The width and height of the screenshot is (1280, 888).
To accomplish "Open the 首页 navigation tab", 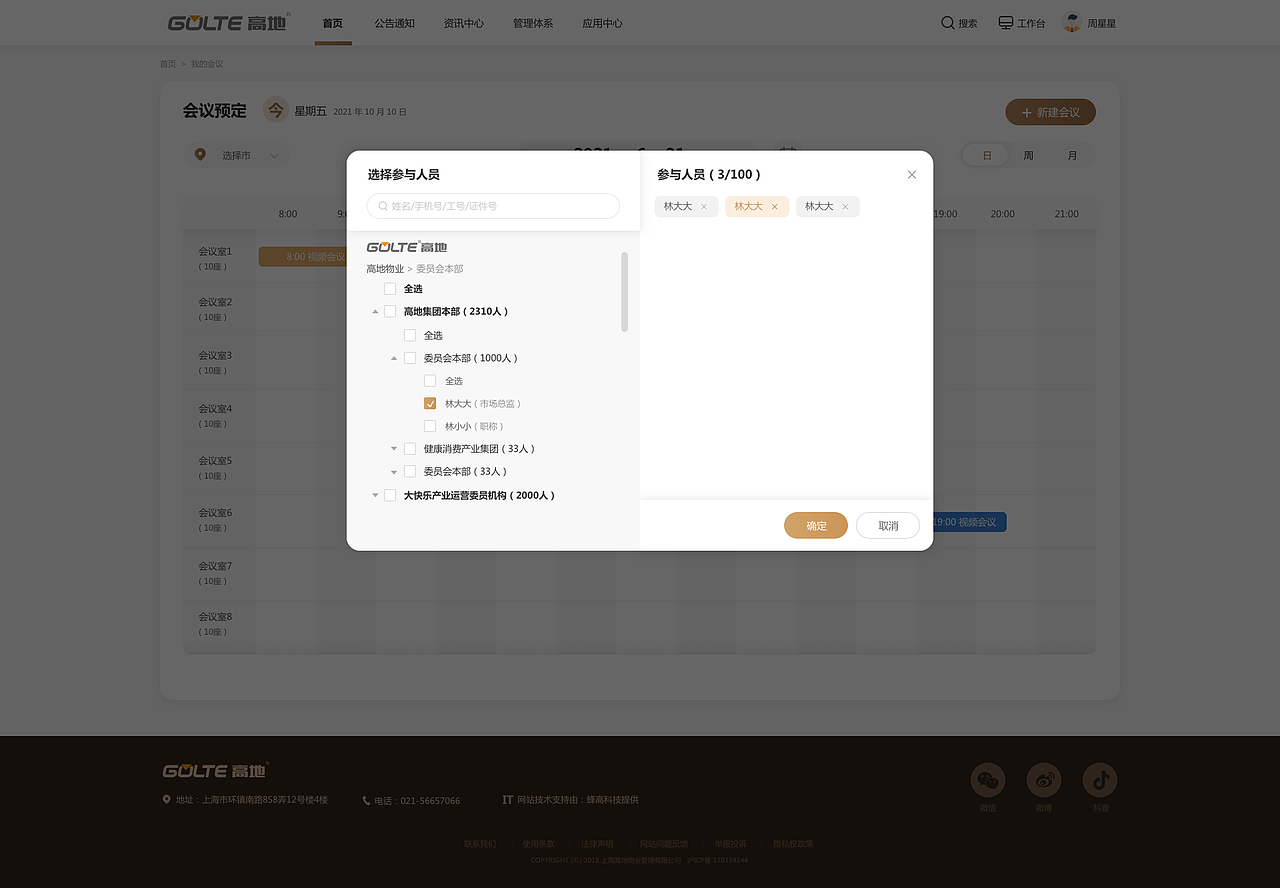I will click(333, 23).
